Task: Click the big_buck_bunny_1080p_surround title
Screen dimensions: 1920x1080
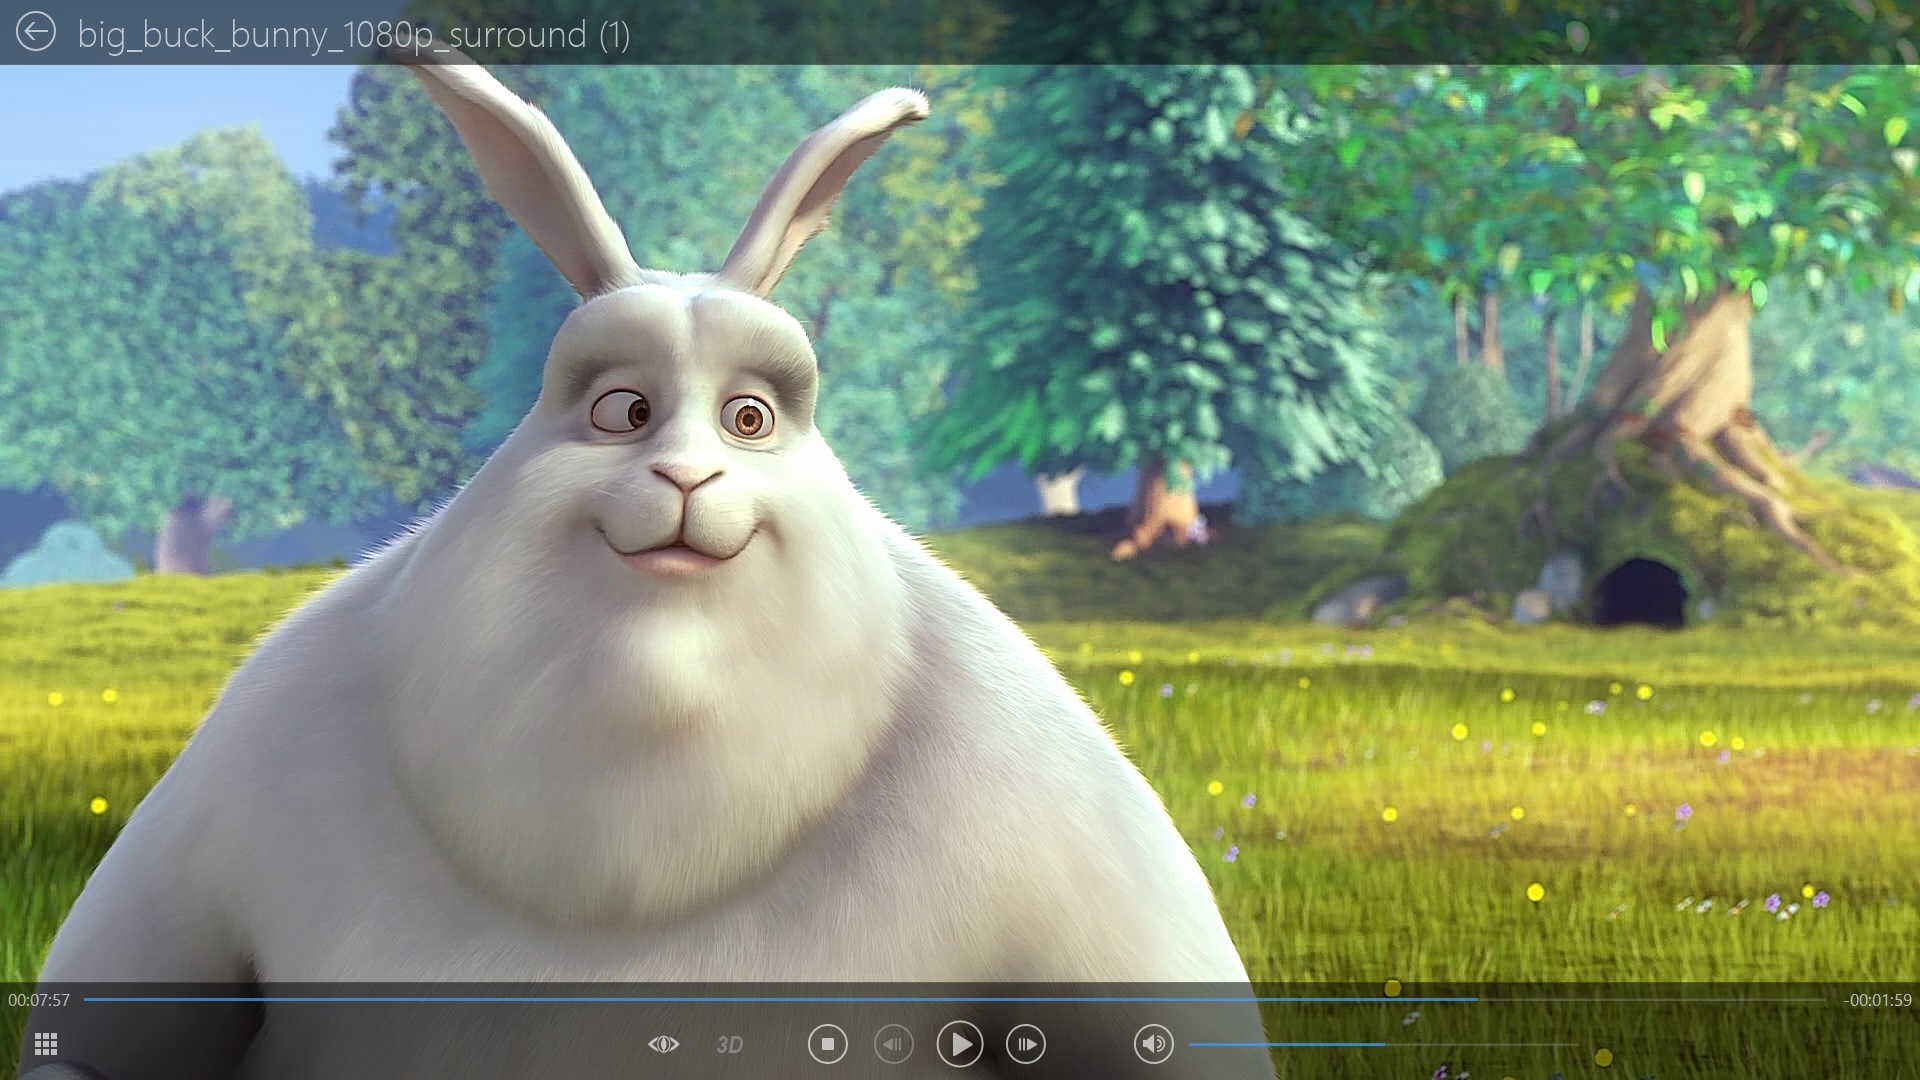Action: tap(354, 35)
